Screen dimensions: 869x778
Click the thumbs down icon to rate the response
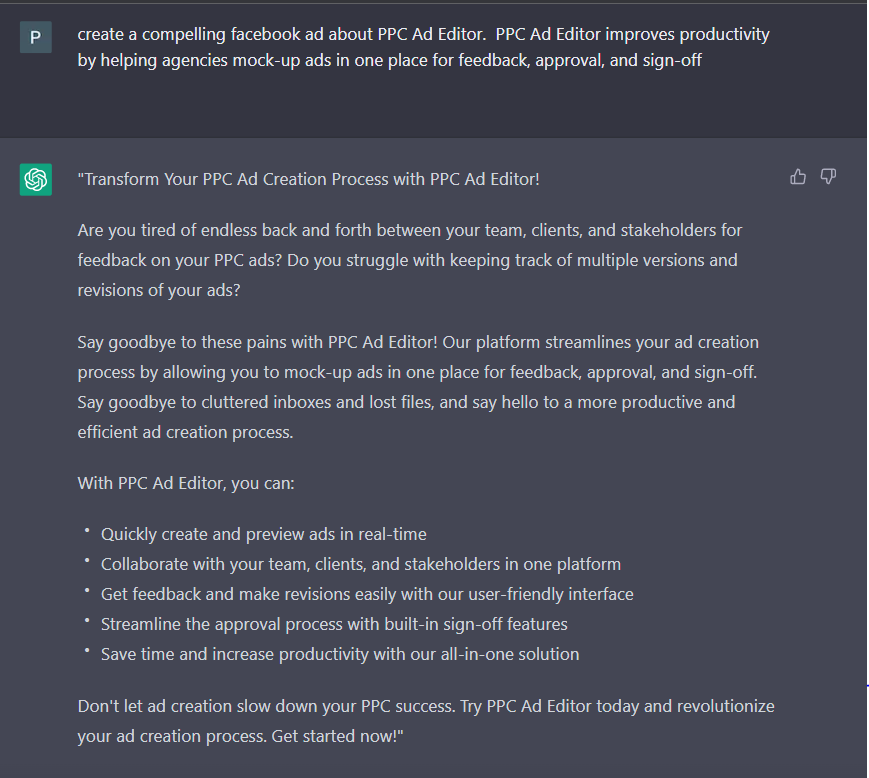(828, 176)
